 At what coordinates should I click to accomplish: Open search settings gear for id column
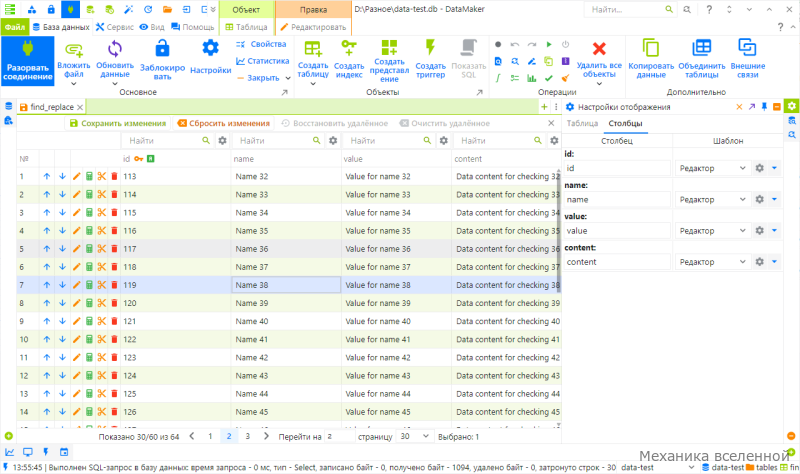click(x=222, y=140)
